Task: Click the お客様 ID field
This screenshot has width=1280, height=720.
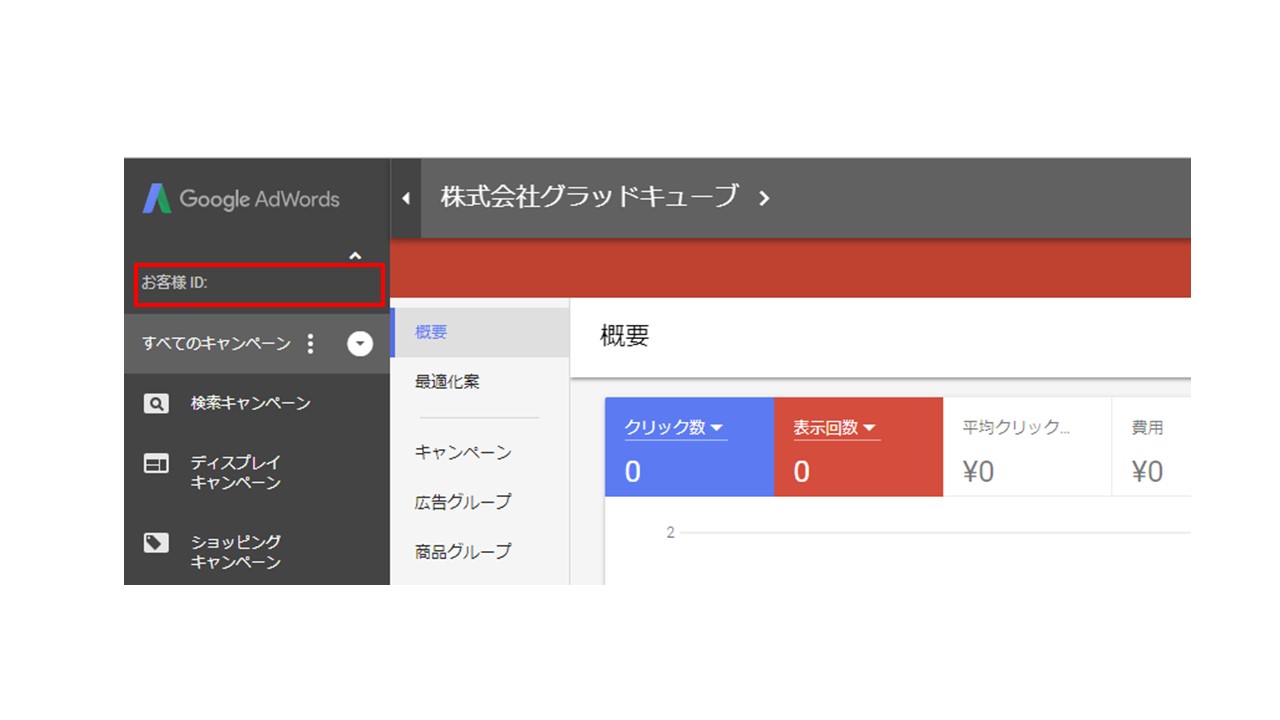Action: point(261,284)
